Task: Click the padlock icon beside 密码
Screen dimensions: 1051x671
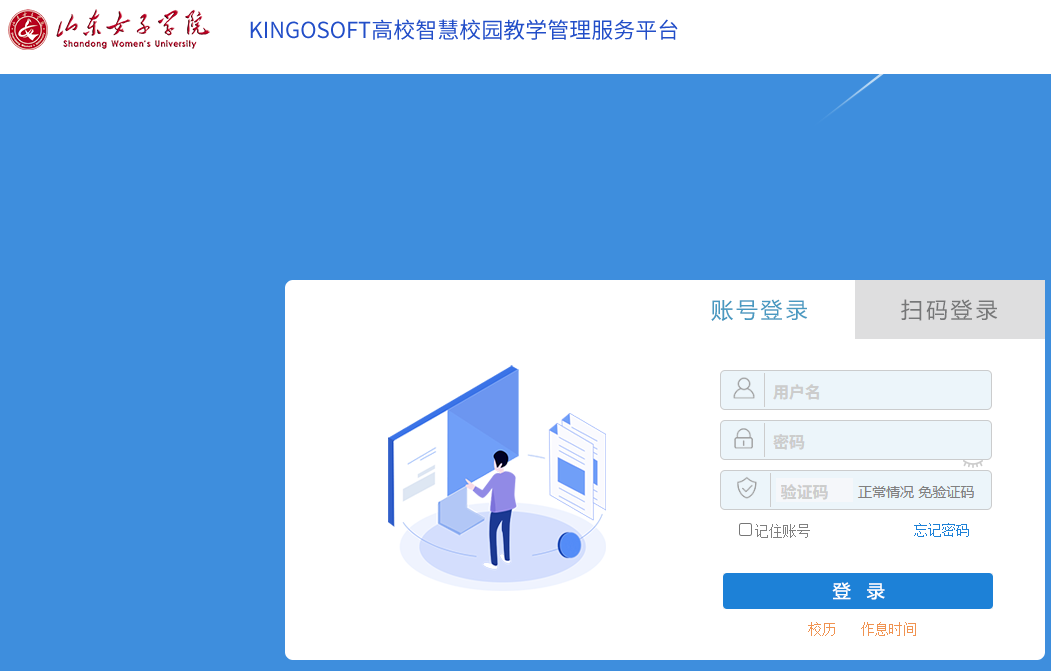Action: pos(743,438)
